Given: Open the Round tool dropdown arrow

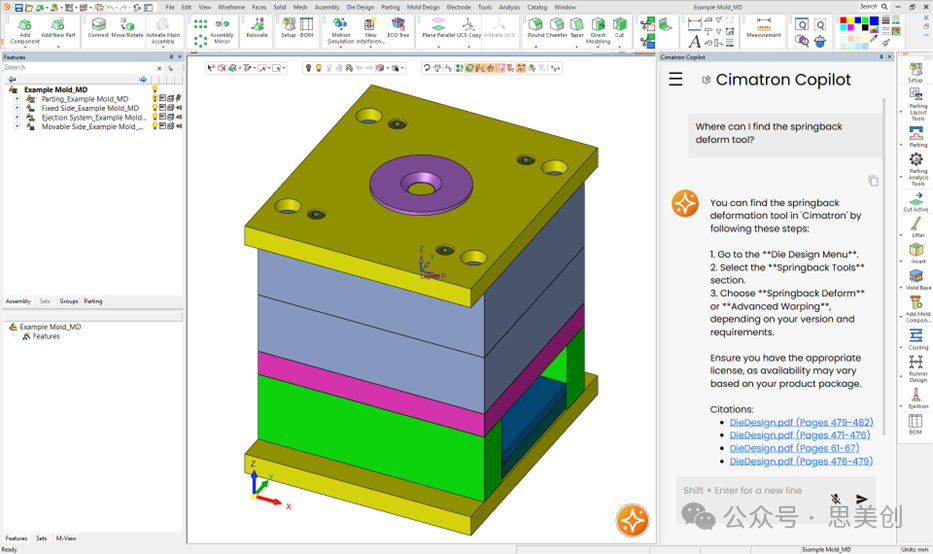Looking at the screenshot, I should 536,46.
